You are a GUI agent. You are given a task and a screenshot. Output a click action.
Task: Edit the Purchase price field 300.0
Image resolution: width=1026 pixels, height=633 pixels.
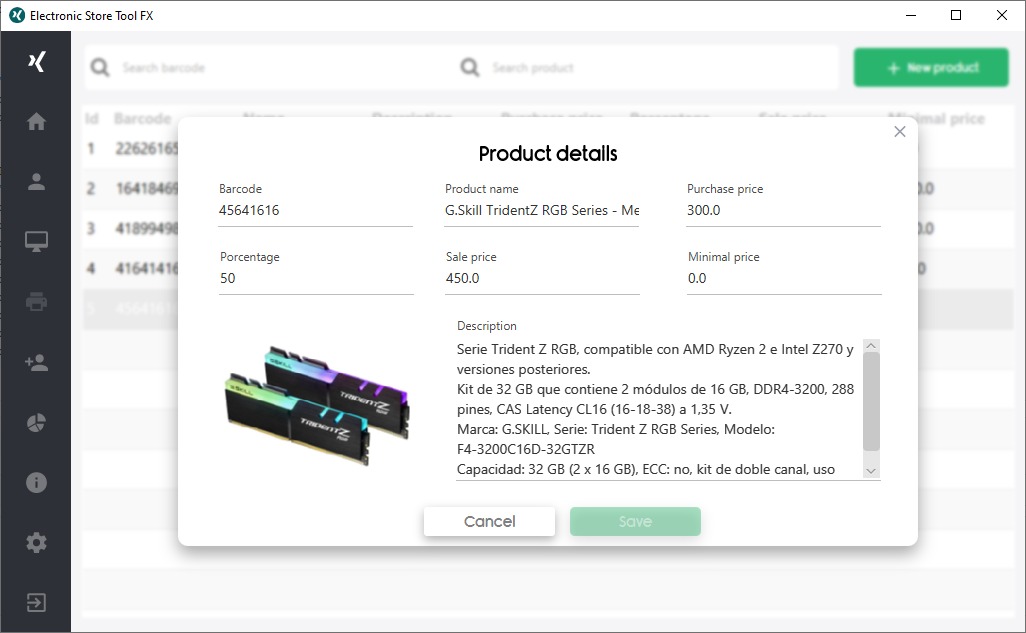tap(783, 211)
